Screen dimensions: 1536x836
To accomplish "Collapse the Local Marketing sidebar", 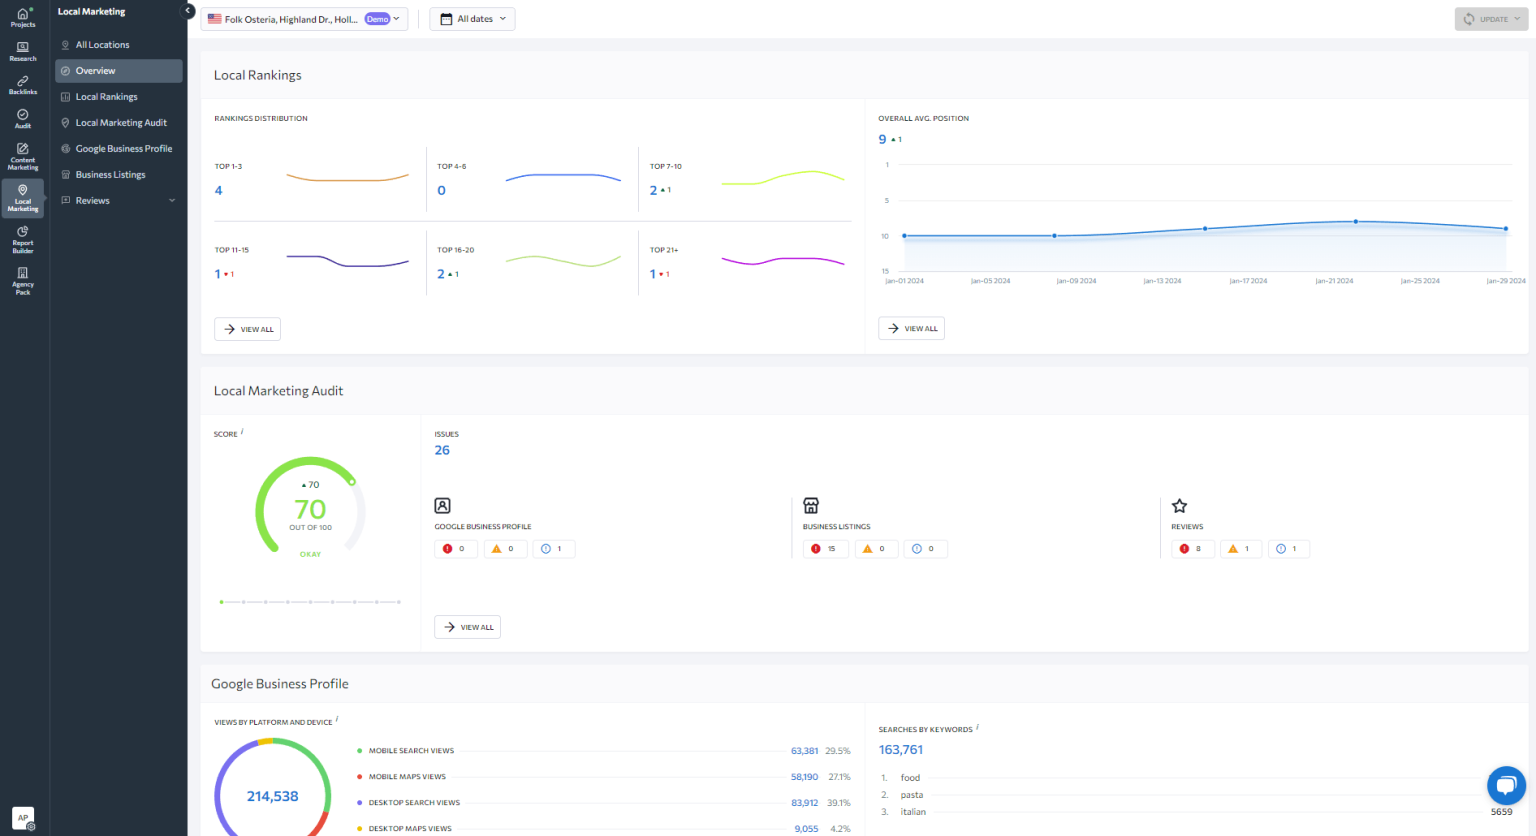I will point(187,11).
